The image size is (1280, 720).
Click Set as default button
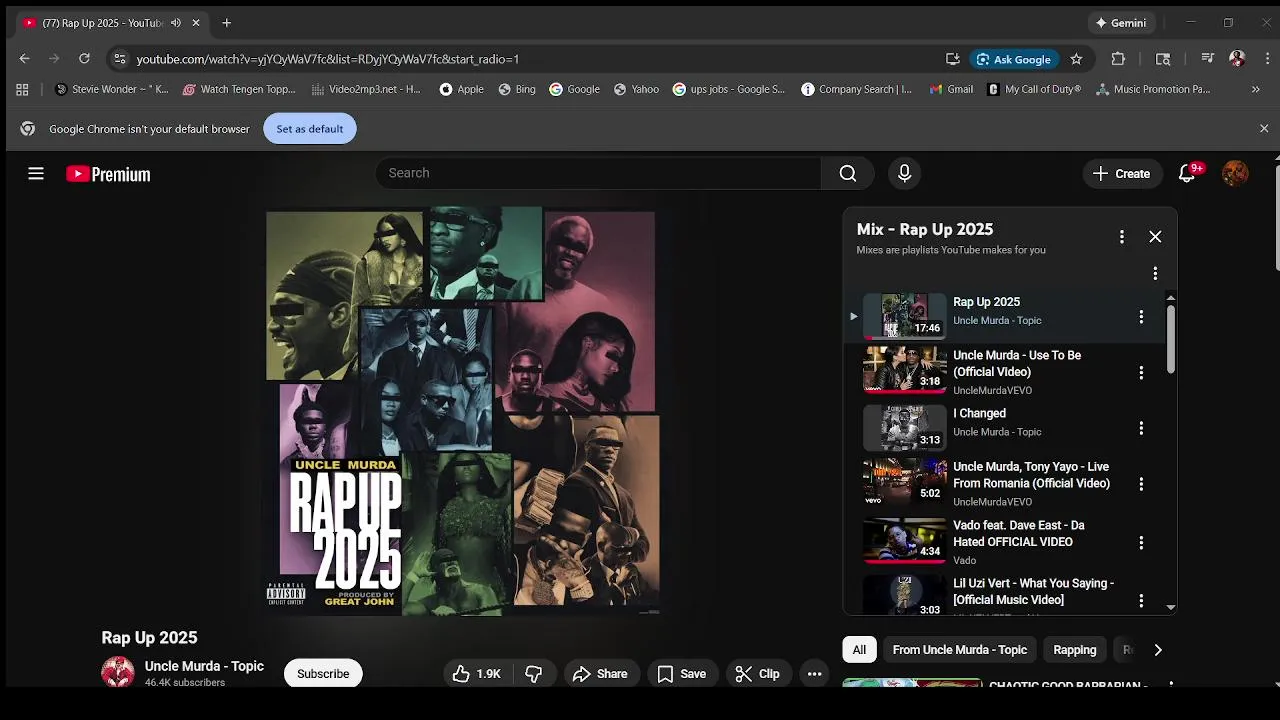tap(310, 129)
